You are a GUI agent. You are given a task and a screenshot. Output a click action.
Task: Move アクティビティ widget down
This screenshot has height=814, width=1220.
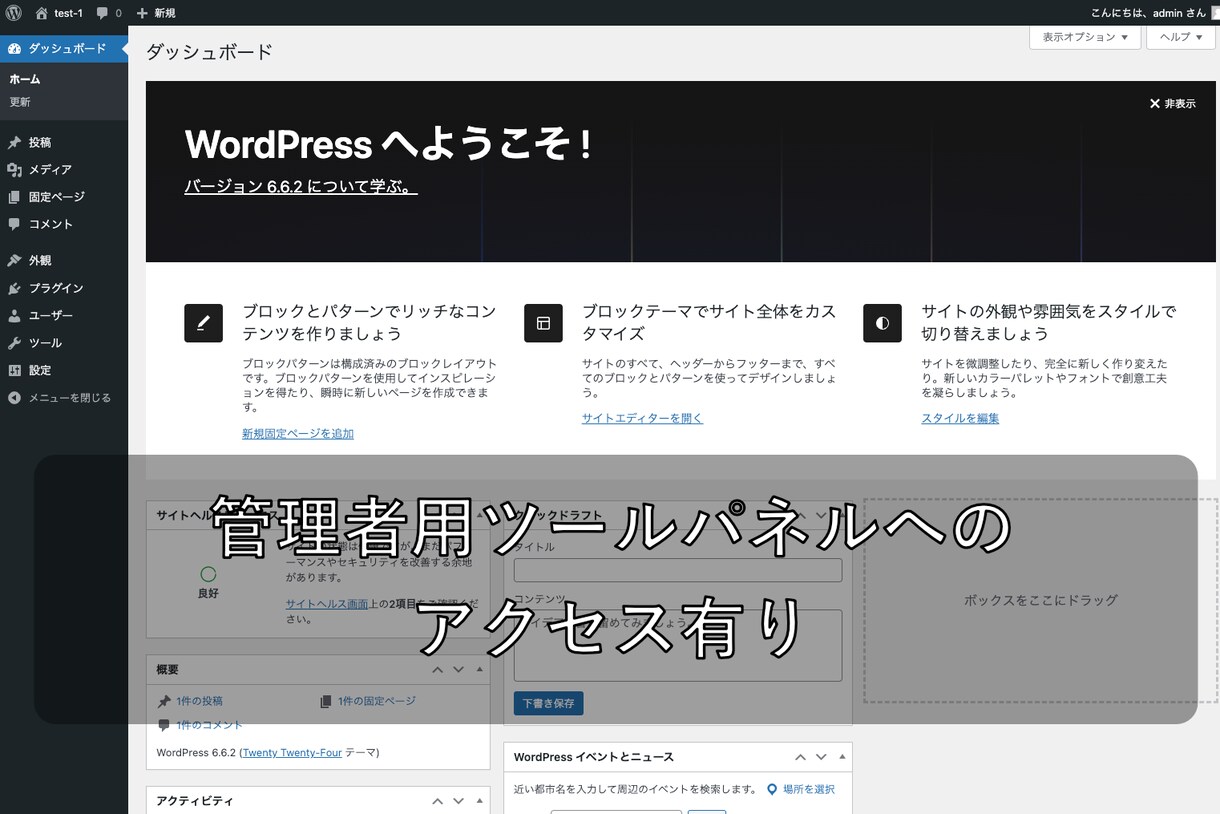point(458,801)
